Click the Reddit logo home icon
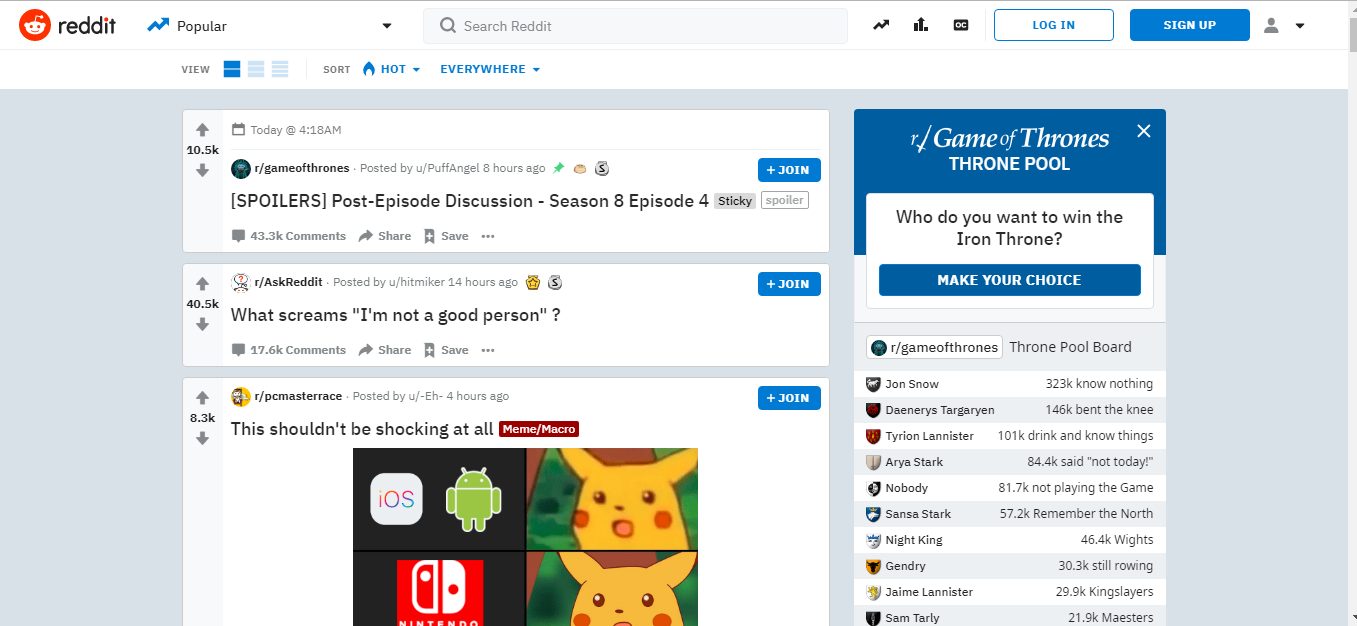 tap(35, 26)
